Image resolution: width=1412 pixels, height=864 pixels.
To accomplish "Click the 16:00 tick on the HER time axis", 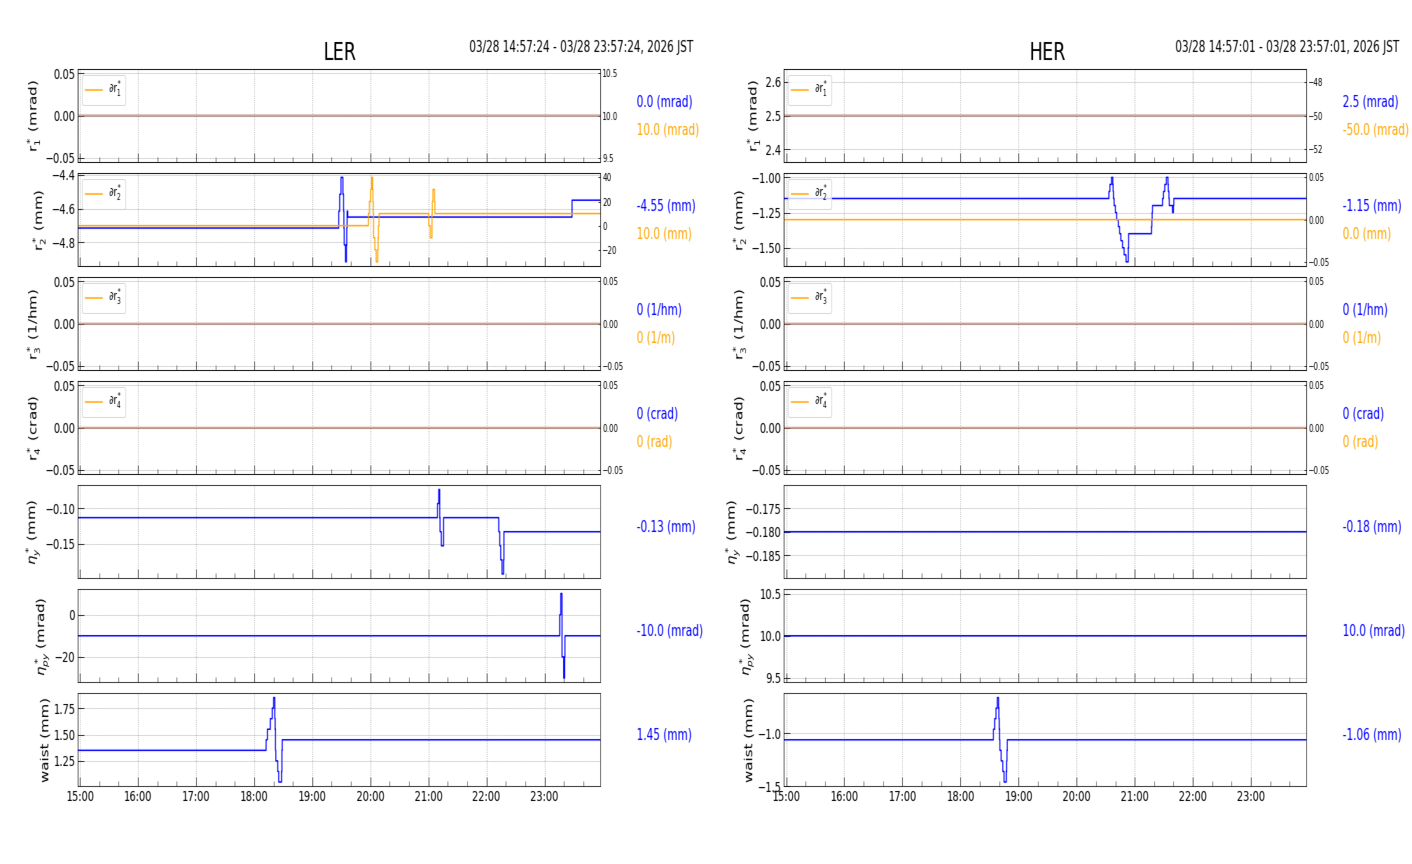I will pyautogui.click(x=844, y=797).
